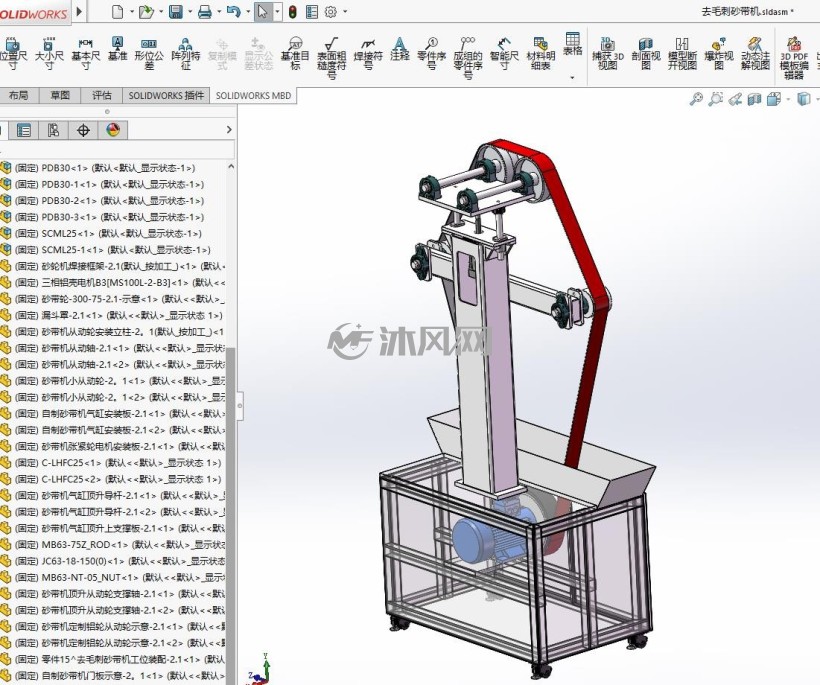Expand the manager tabs with the right chevron
Image resolution: width=820 pixels, height=685 pixels.
tap(229, 130)
